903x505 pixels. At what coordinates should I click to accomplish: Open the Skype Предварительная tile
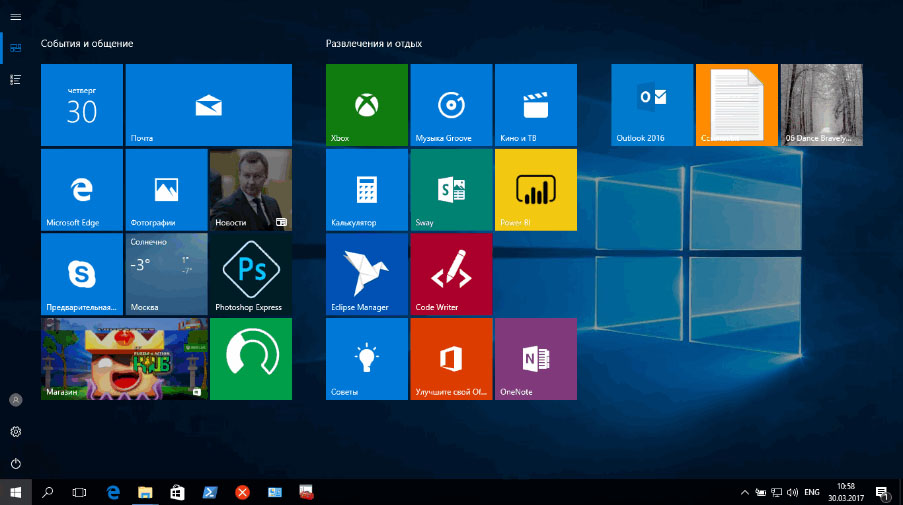pos(82,274)
